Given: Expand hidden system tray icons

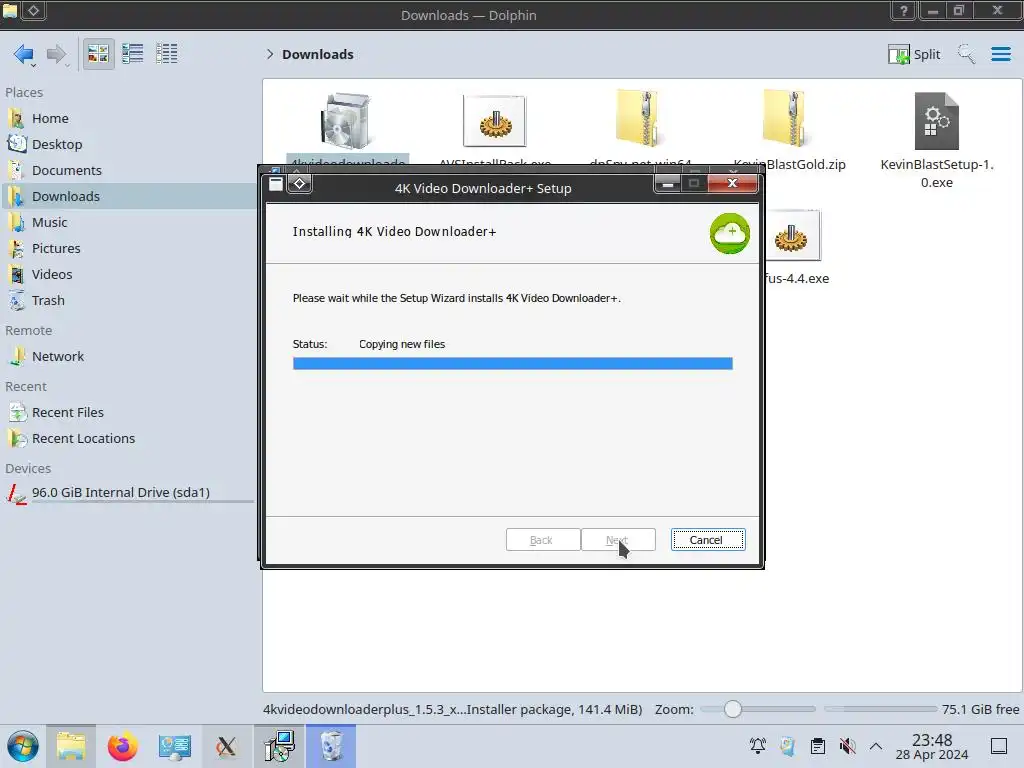Looking at the screenshot, I should tap(876, 746).
